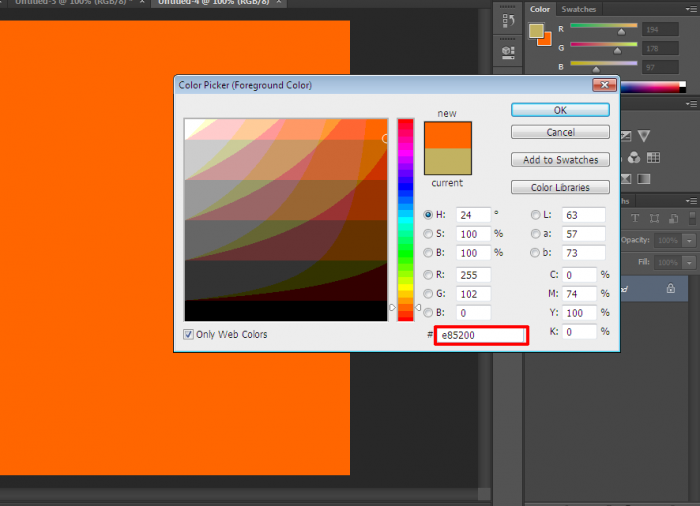Click the H value field showing 24
This screenshot has height=506, width=700.
coord(473,215)
